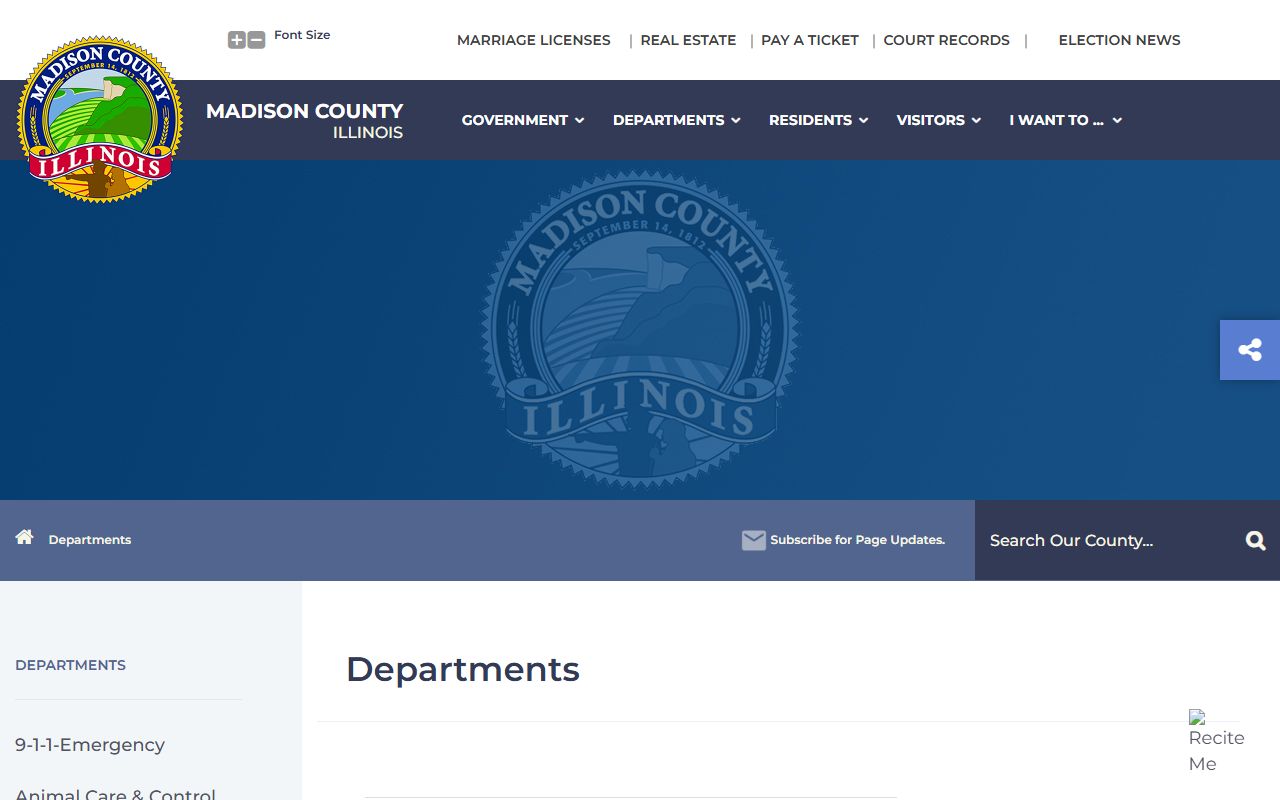Screen dimensions: 1280x800
Task: Click the Departments breadcrumb link
Action: 90,540
